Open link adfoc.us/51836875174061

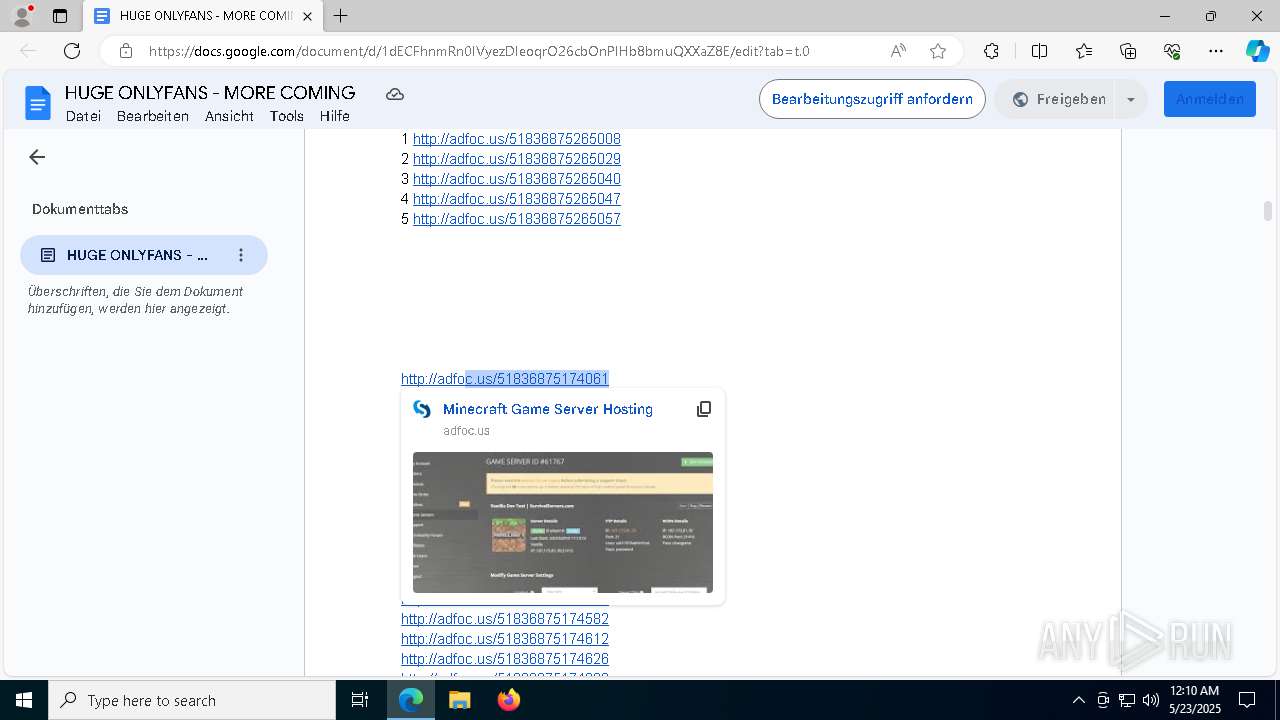(x=505, y=379)
